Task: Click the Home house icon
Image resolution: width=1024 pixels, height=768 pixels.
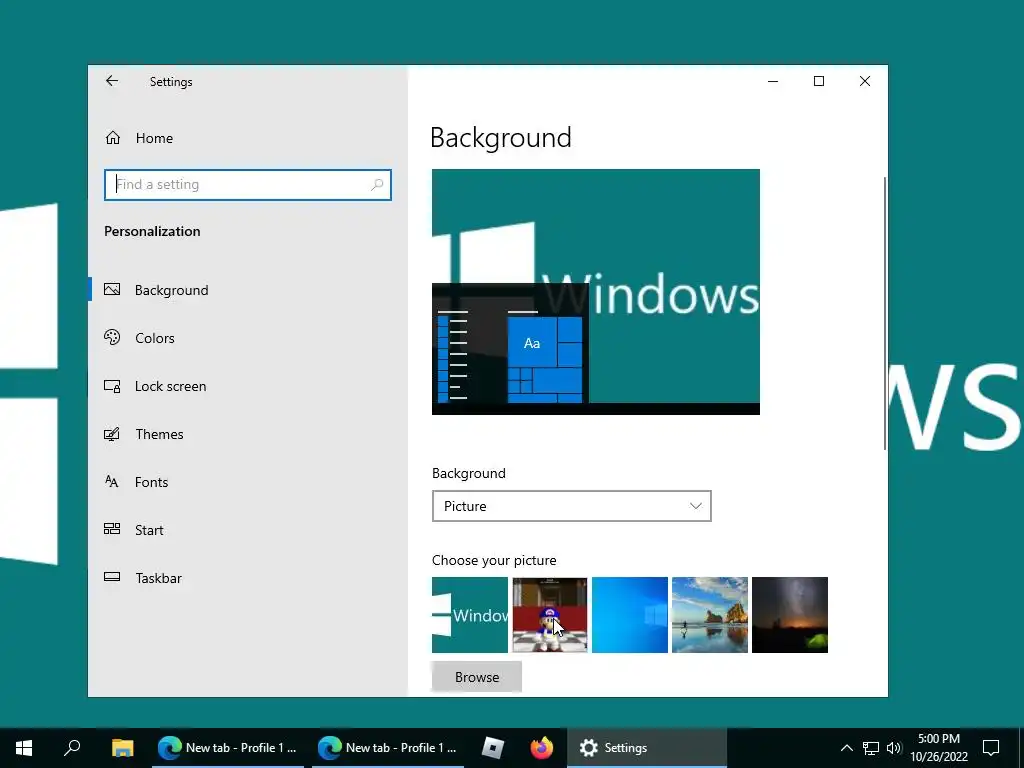Action: [x=113, y=138]
